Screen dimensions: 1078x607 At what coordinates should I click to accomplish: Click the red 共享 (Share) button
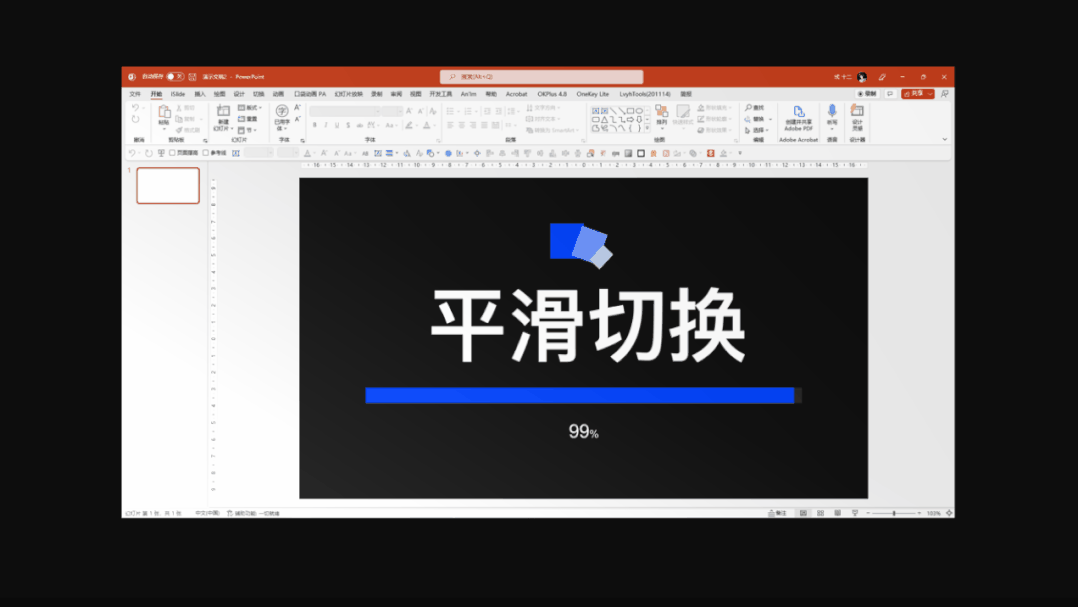[x=913, y=92]
